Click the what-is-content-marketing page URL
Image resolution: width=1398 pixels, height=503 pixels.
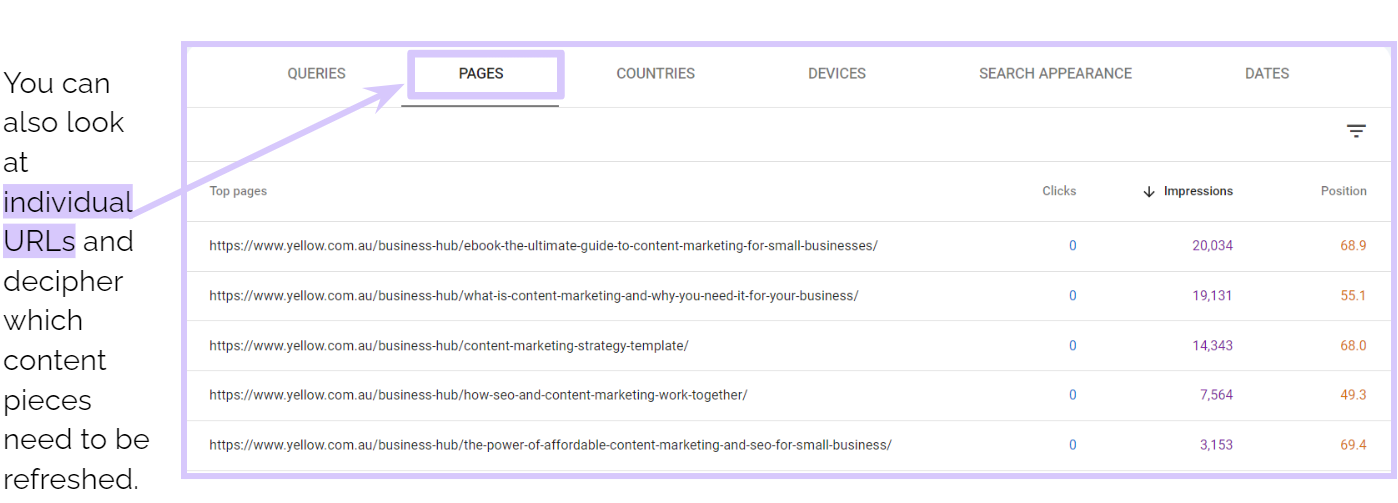tap(533, 295)
